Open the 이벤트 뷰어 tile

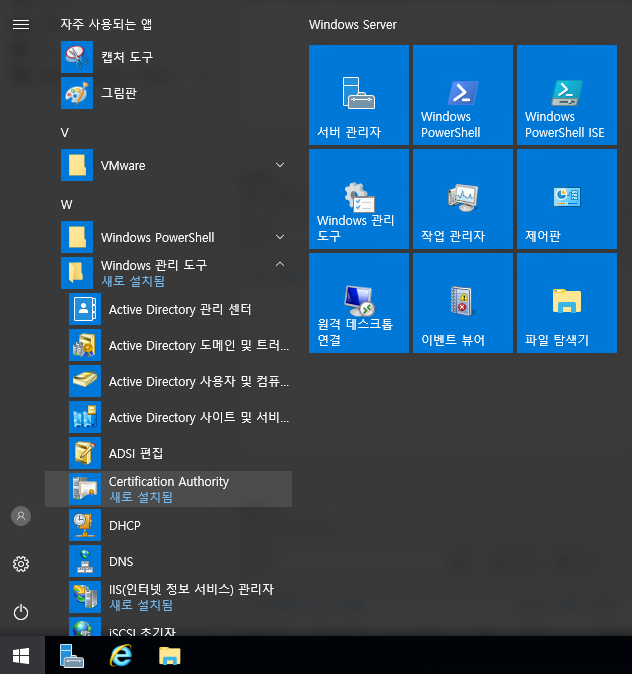463,303
